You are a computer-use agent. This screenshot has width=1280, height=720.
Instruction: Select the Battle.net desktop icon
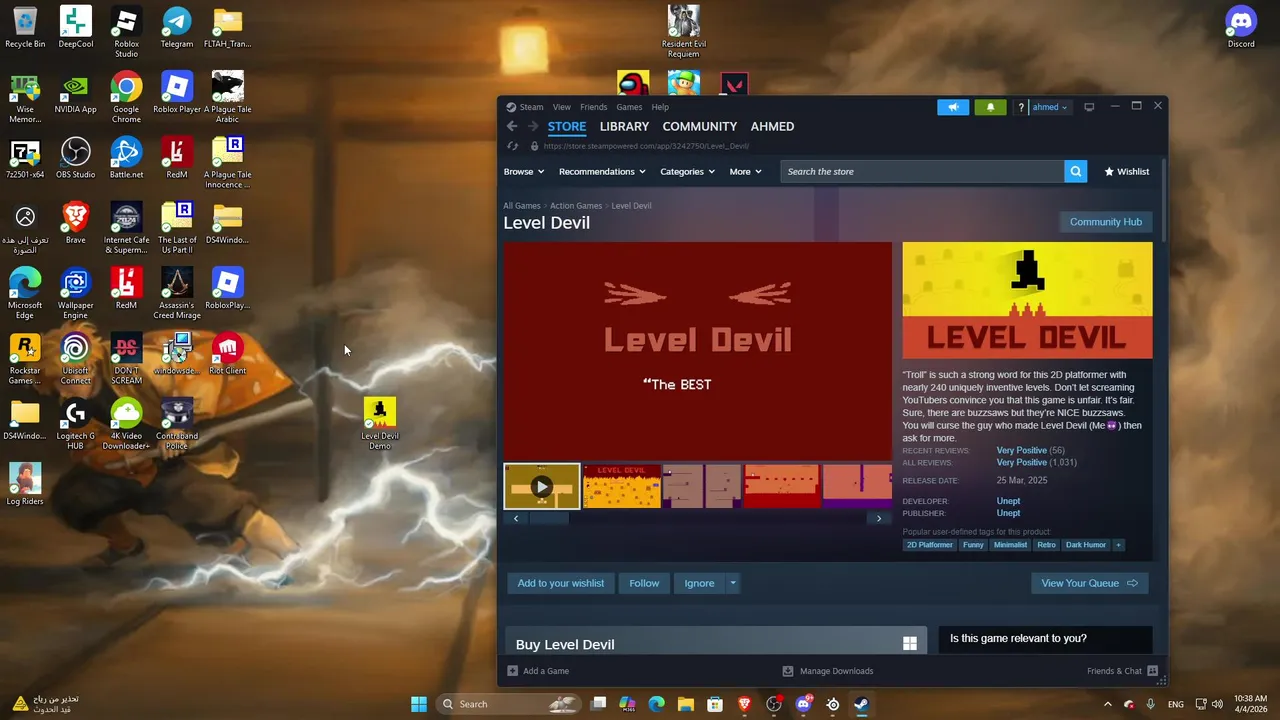coord(126,158)
